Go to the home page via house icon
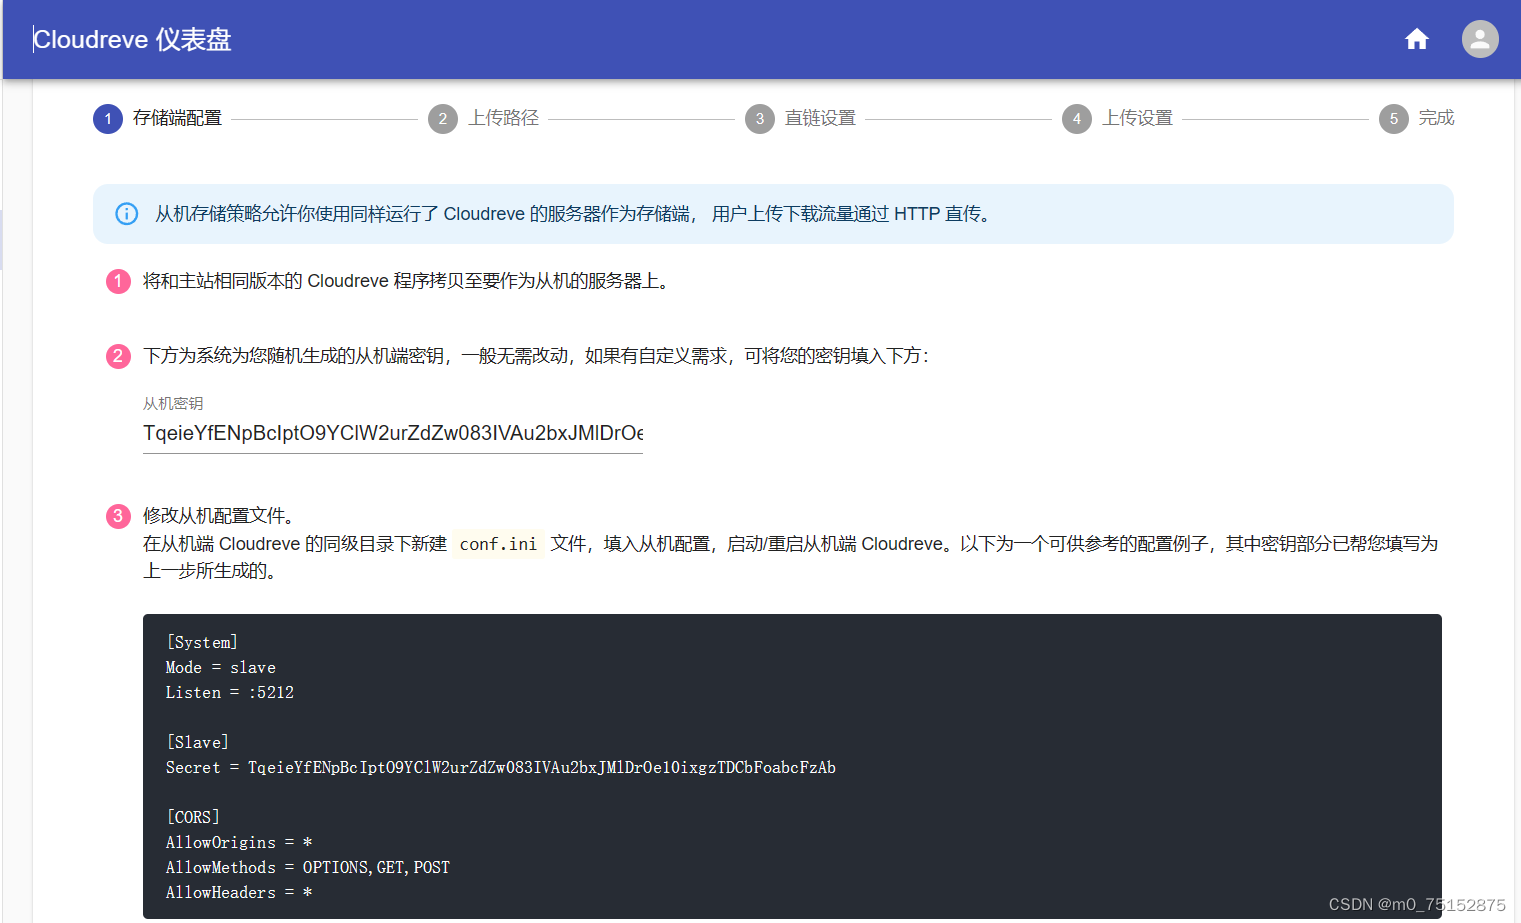1521x923 pixels. point(1416,39)
